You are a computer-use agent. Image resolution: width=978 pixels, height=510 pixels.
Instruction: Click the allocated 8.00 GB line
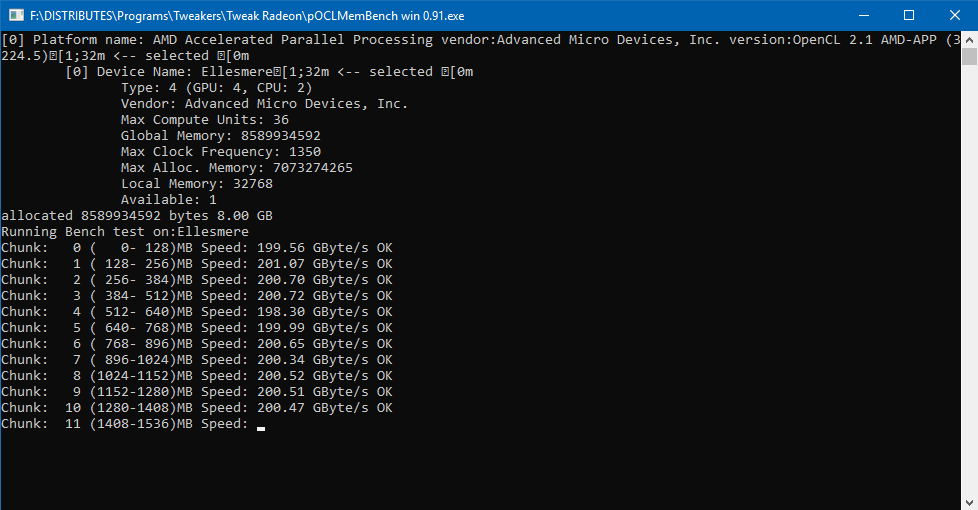point(137,216)
